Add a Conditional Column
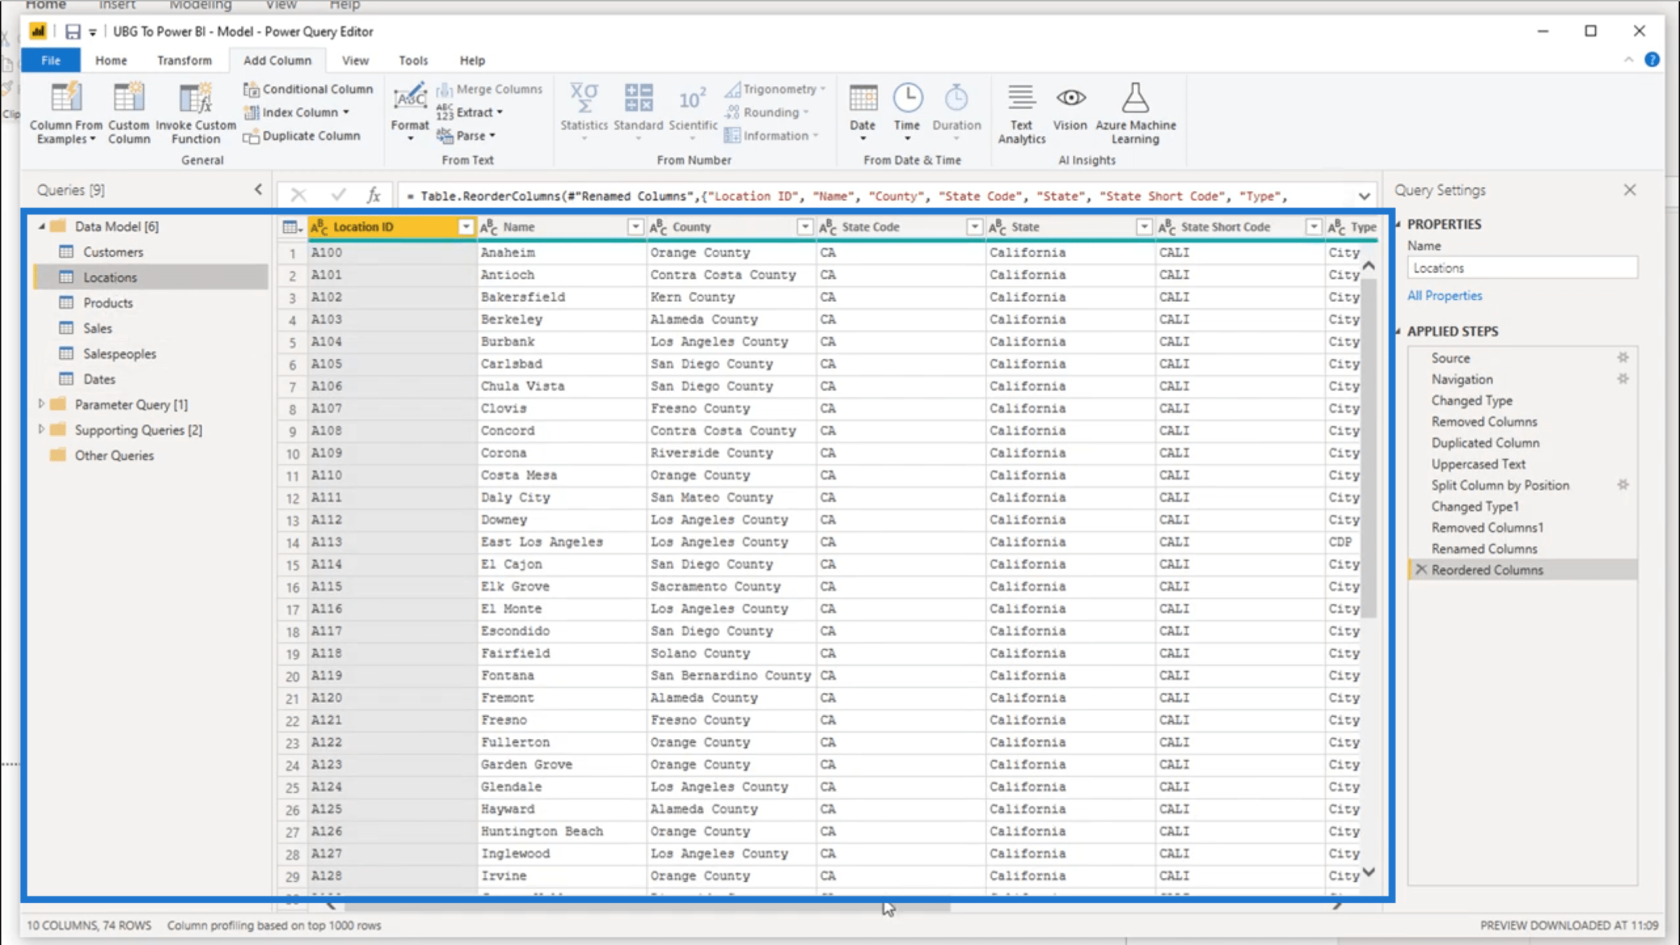 tap(308, 89)
